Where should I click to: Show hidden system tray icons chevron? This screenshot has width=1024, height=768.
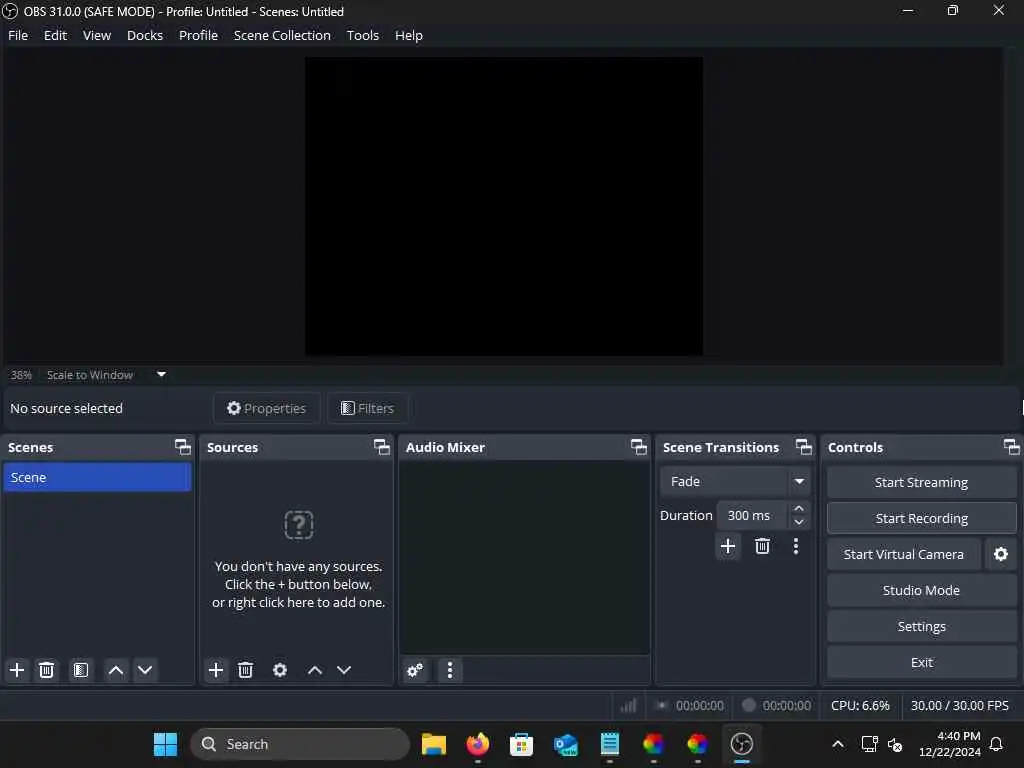coord(838,744)
